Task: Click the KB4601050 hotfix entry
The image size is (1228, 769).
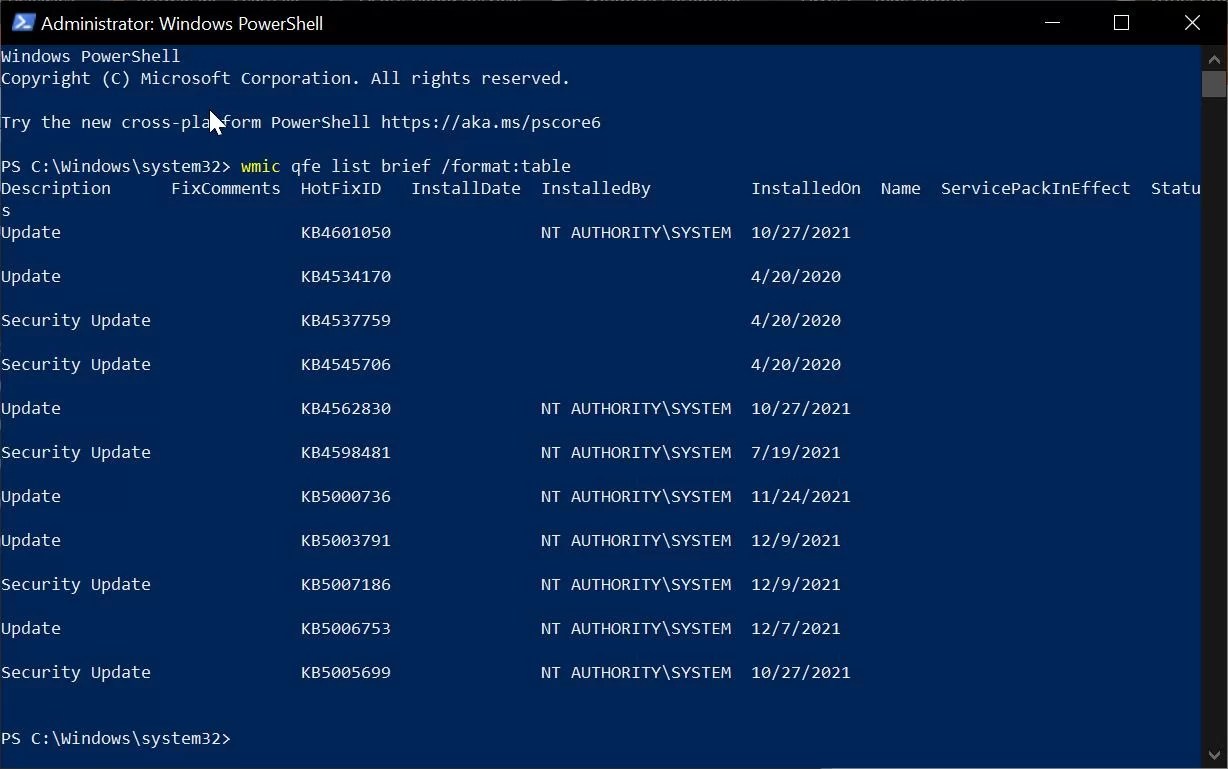Action: [x=345, y=232]
